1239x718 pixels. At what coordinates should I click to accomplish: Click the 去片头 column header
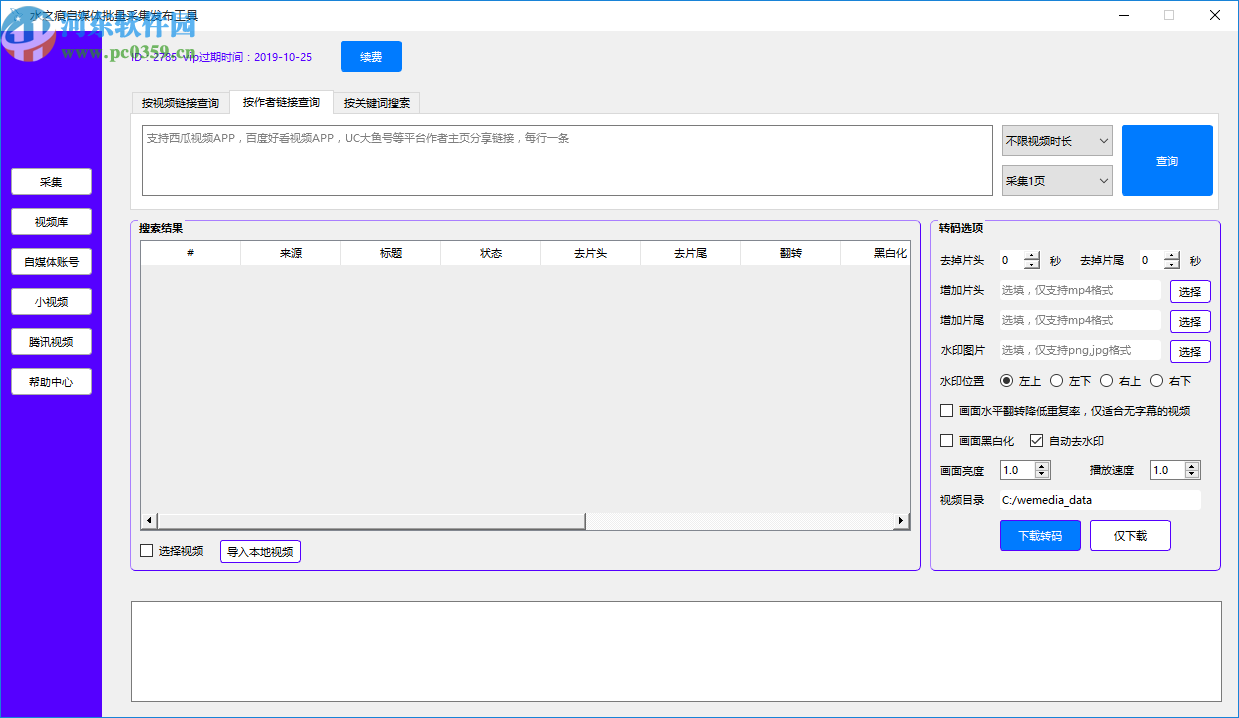pos(591,254)
